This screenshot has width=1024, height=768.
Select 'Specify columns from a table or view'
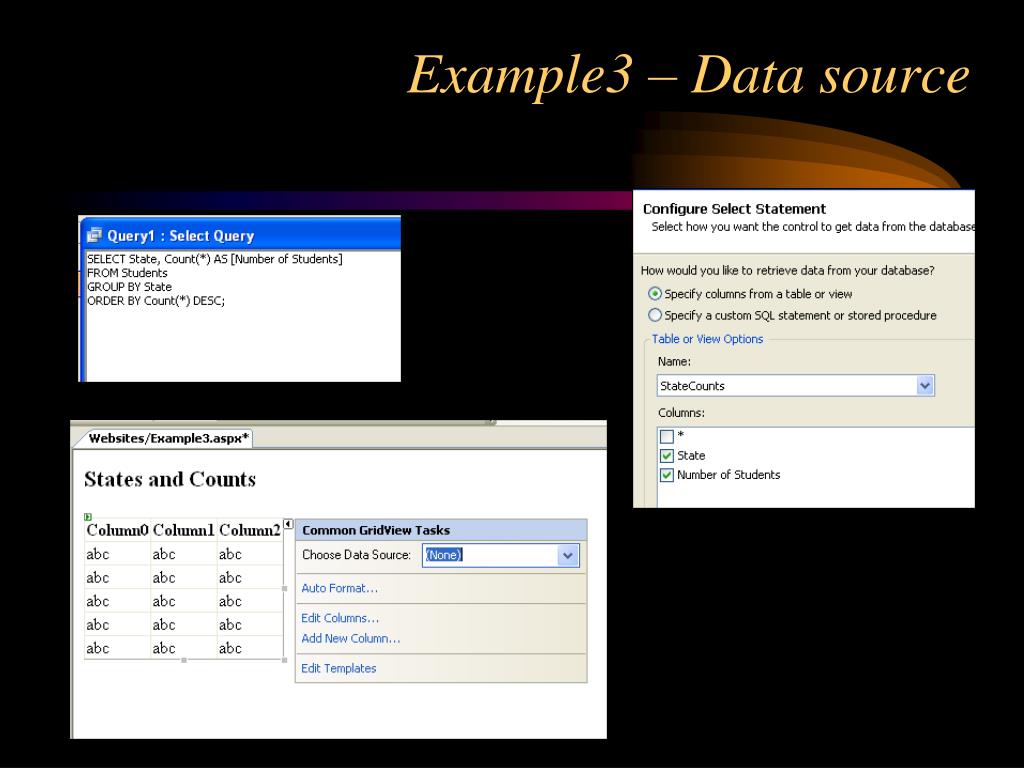click(x=654, y=294)
